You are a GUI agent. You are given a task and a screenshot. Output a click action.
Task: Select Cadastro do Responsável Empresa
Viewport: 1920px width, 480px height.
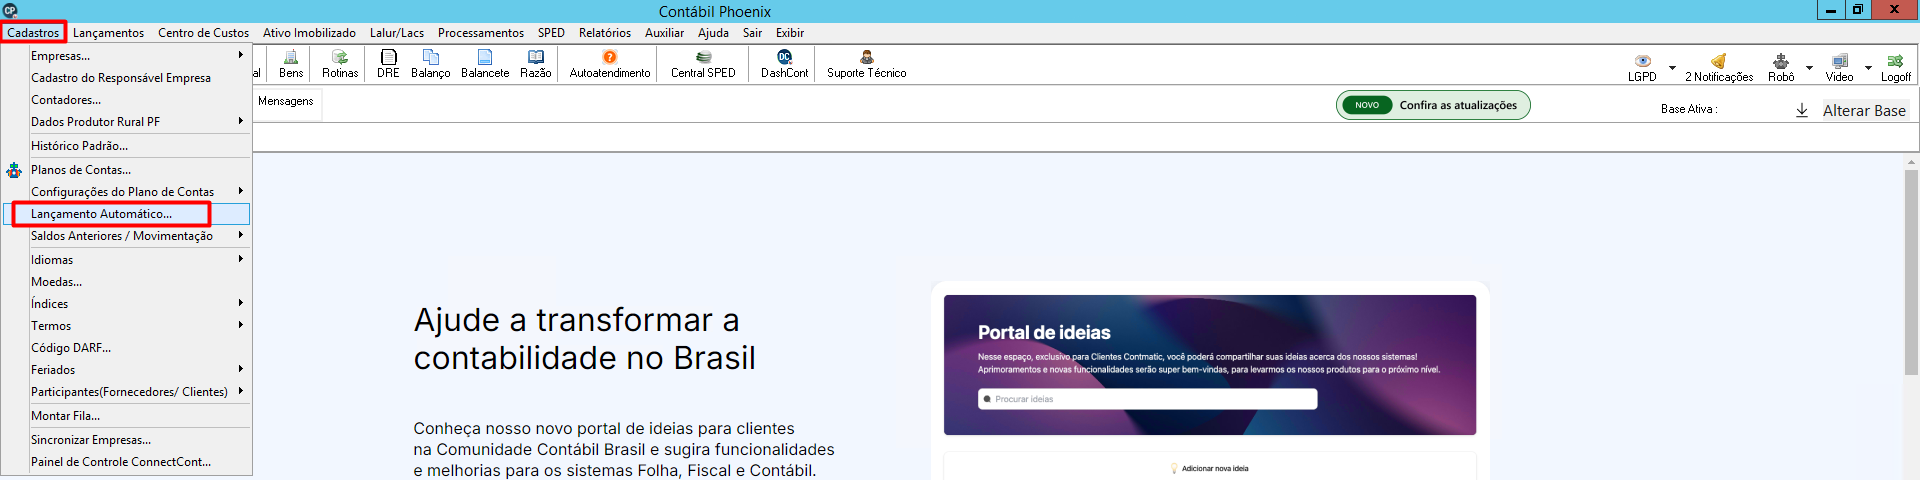(x=127, y=78)
